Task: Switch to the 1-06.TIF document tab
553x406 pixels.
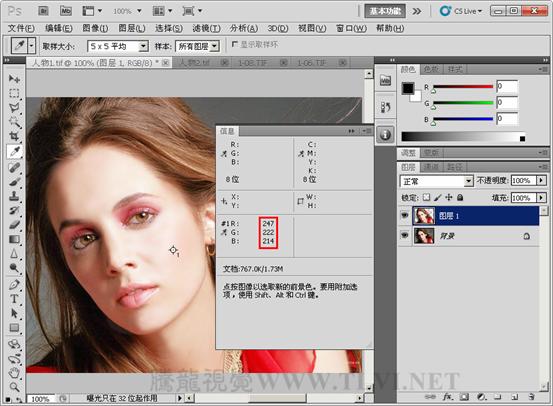Action: (x=311, y=63)
